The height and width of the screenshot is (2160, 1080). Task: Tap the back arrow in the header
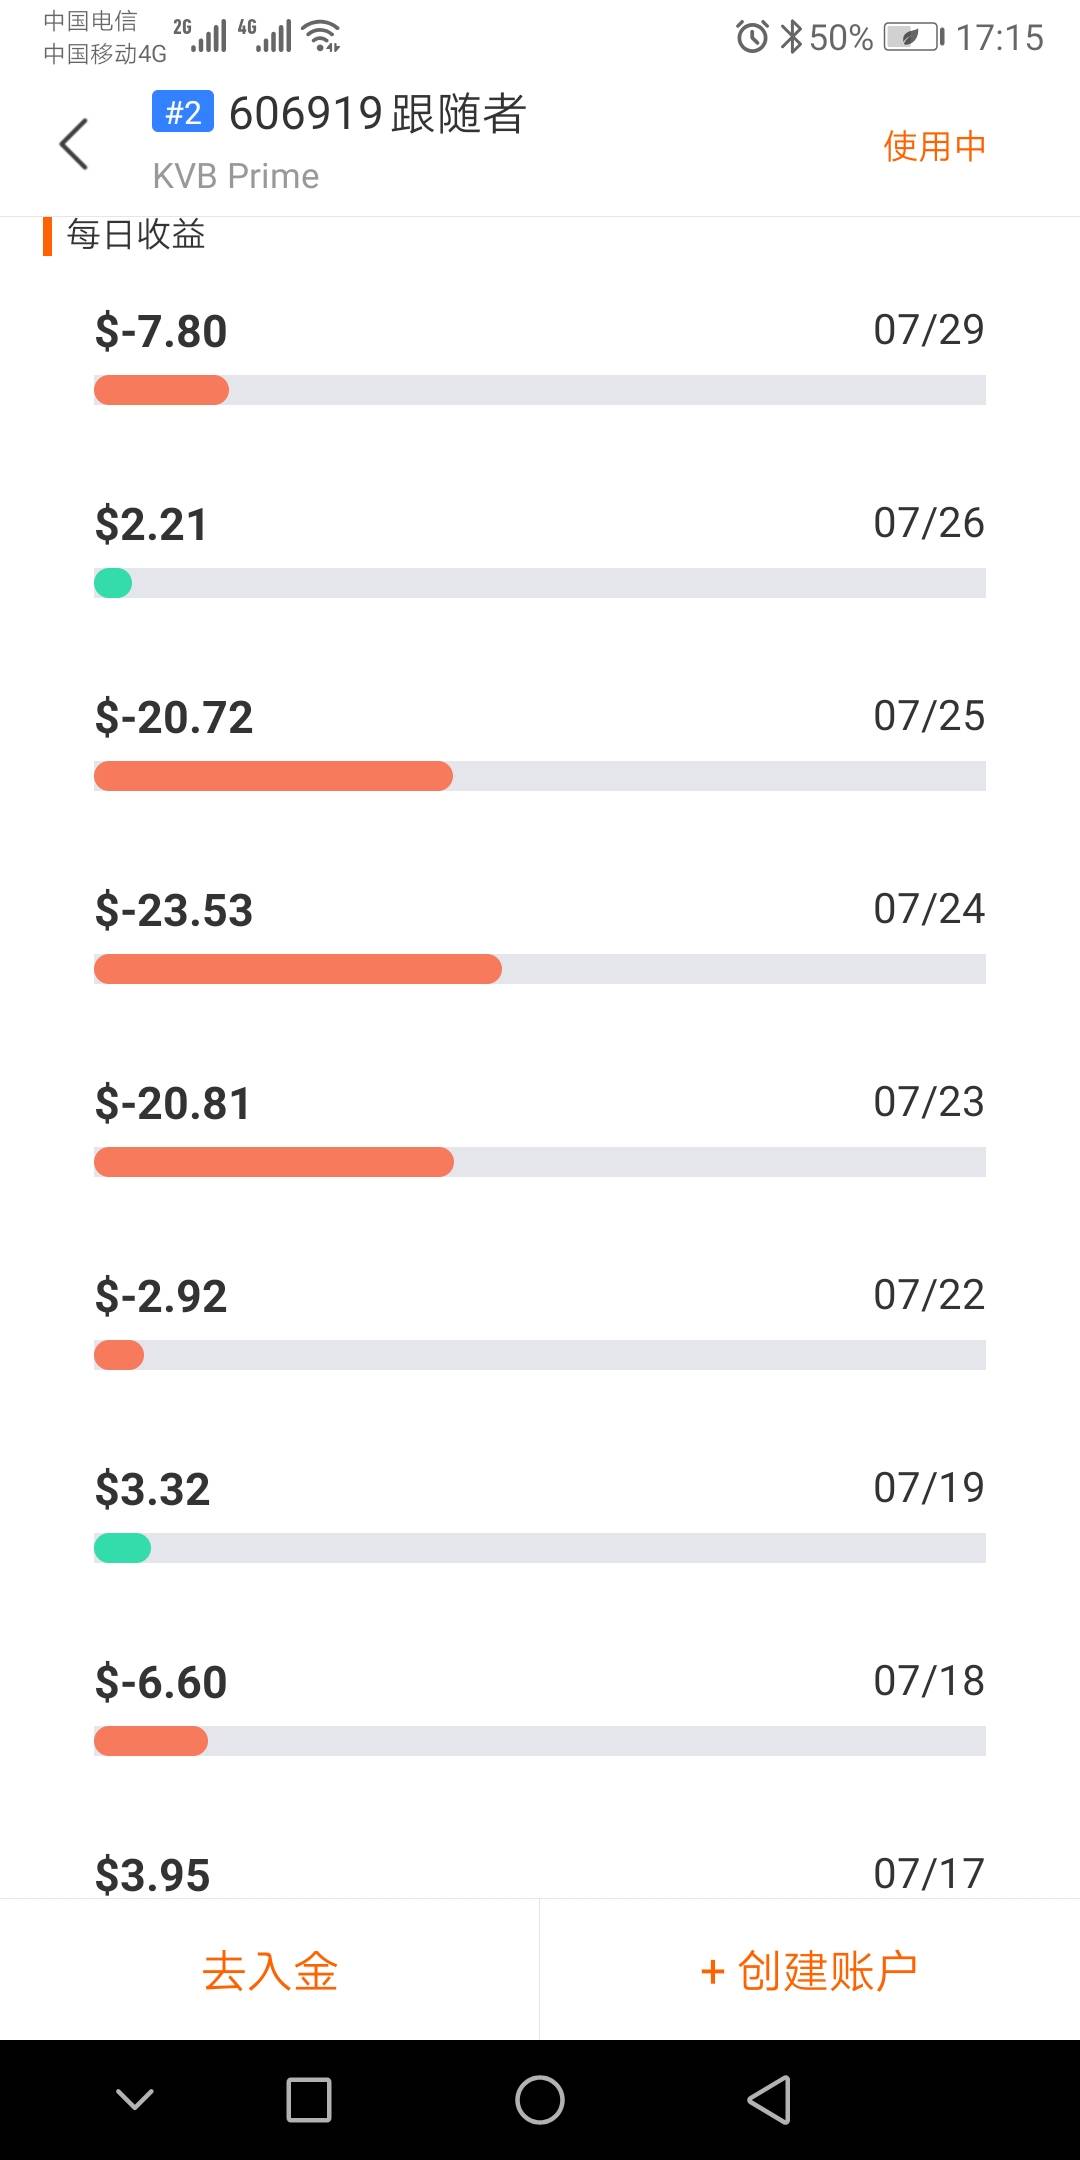[75, 144]
